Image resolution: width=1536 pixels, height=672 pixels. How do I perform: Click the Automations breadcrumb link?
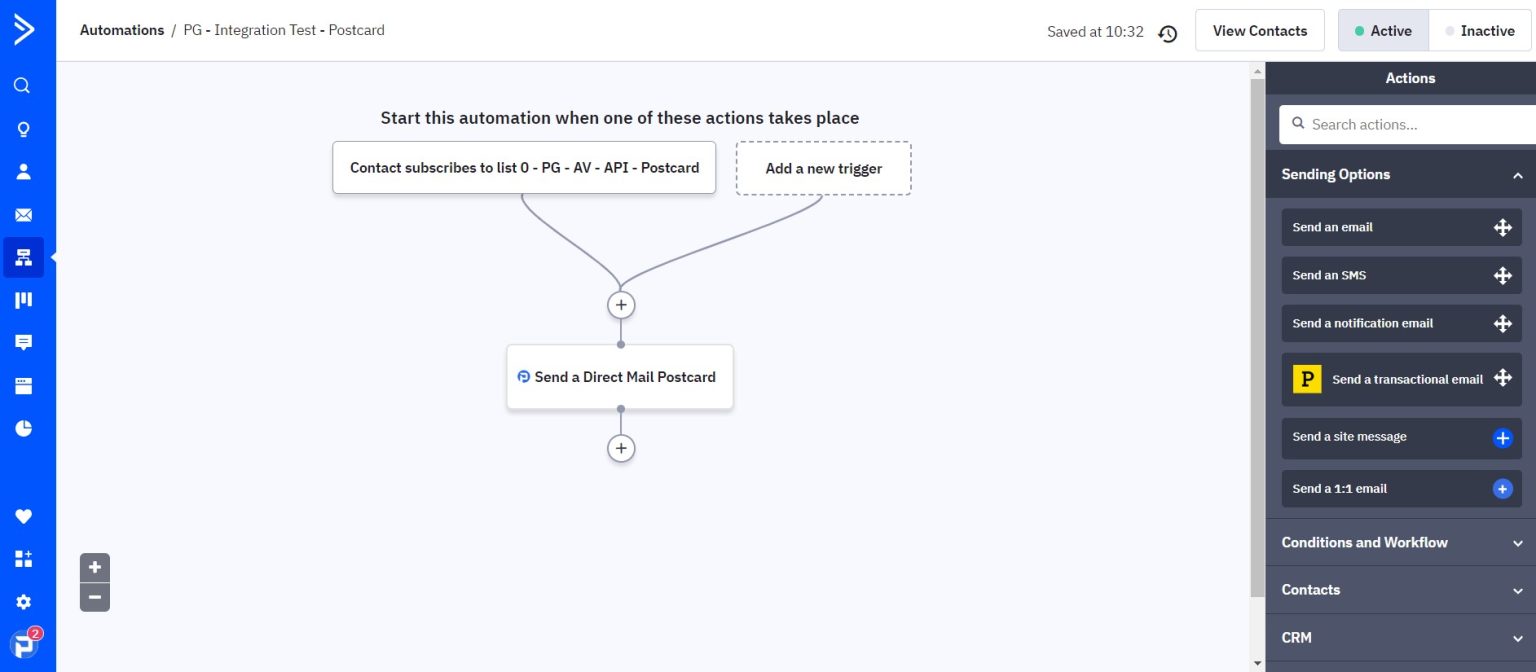coord(122,30)
